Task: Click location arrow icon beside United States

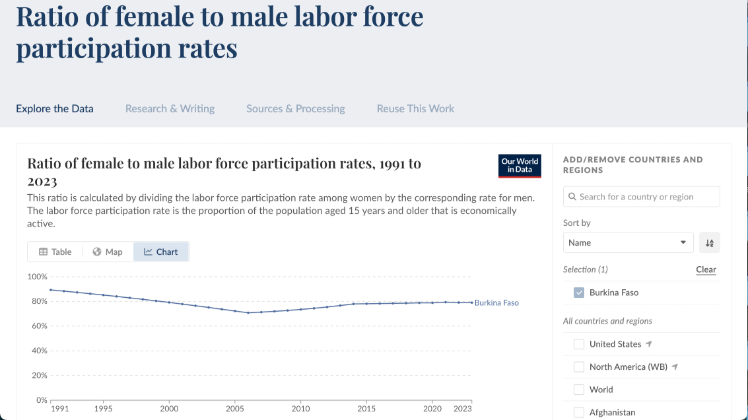Action: [x=651, y=344]
